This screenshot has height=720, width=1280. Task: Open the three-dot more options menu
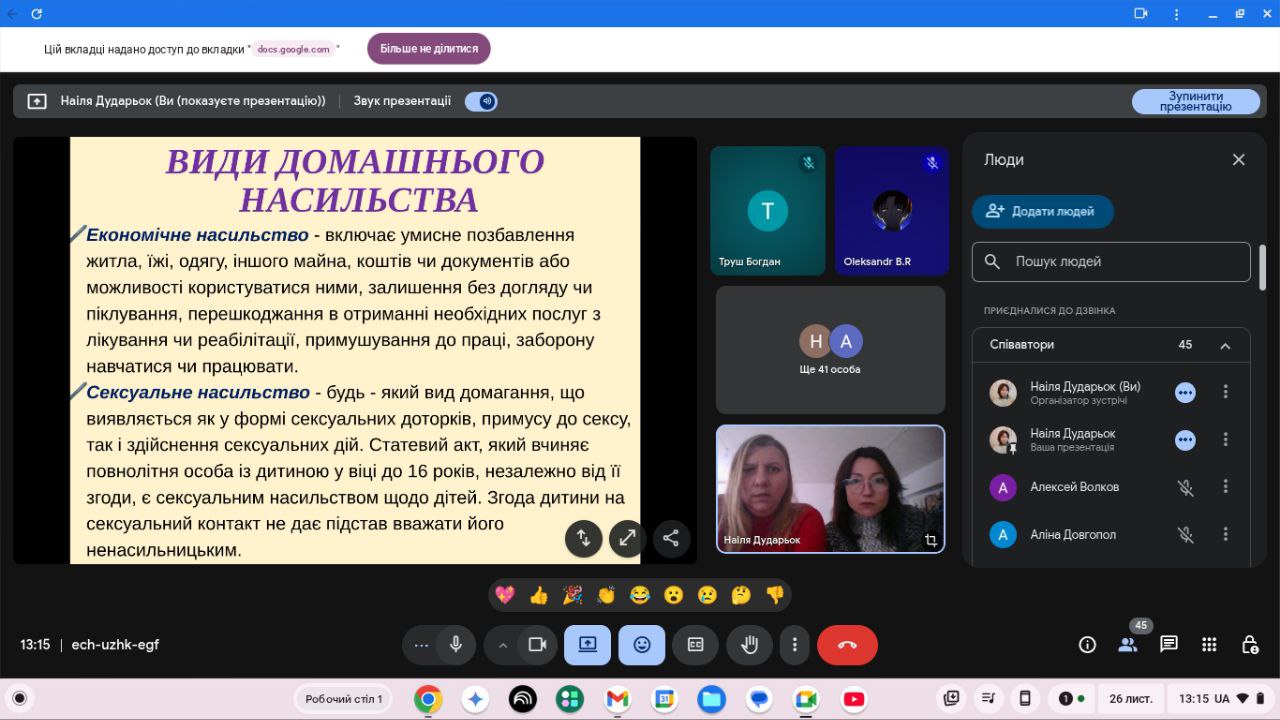[x=794, y=645]
